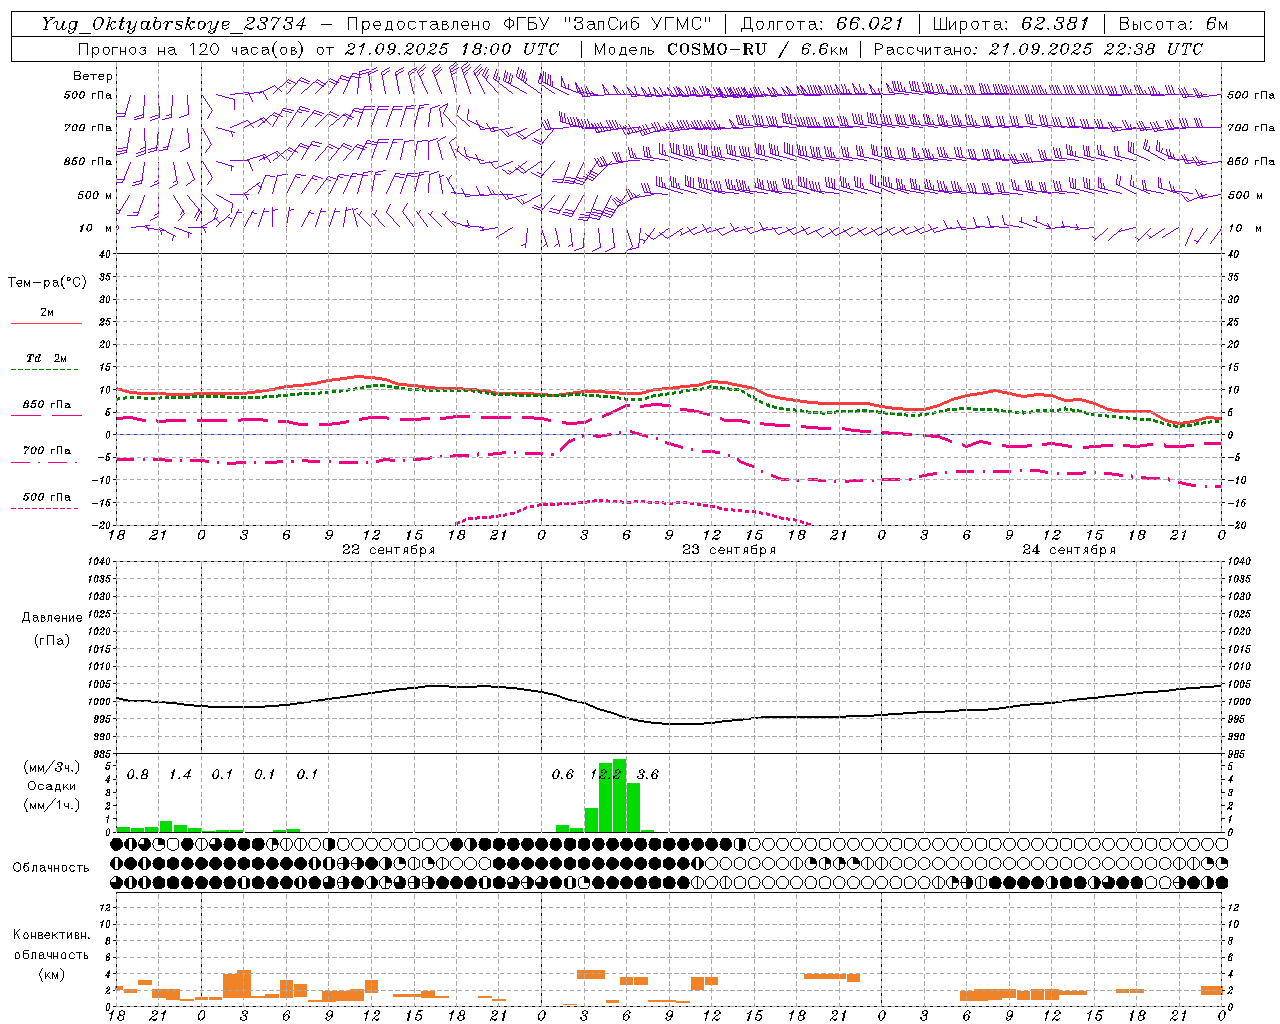Click the forecast start time 21.09.2025 18:00 UTC
Screen dimensions: 1280x1024
coord(452,49)
